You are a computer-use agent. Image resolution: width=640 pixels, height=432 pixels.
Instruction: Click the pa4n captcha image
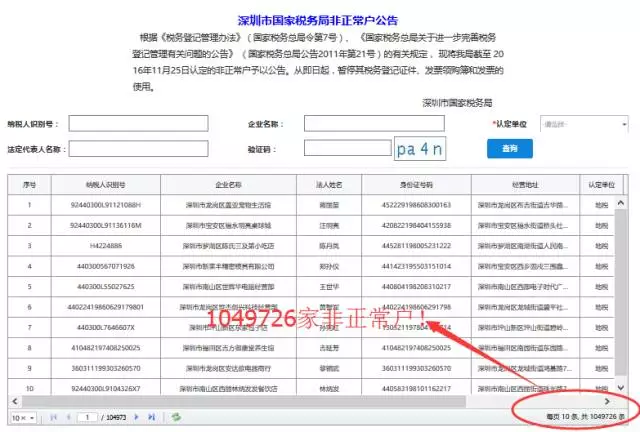(x=420, y=149)
